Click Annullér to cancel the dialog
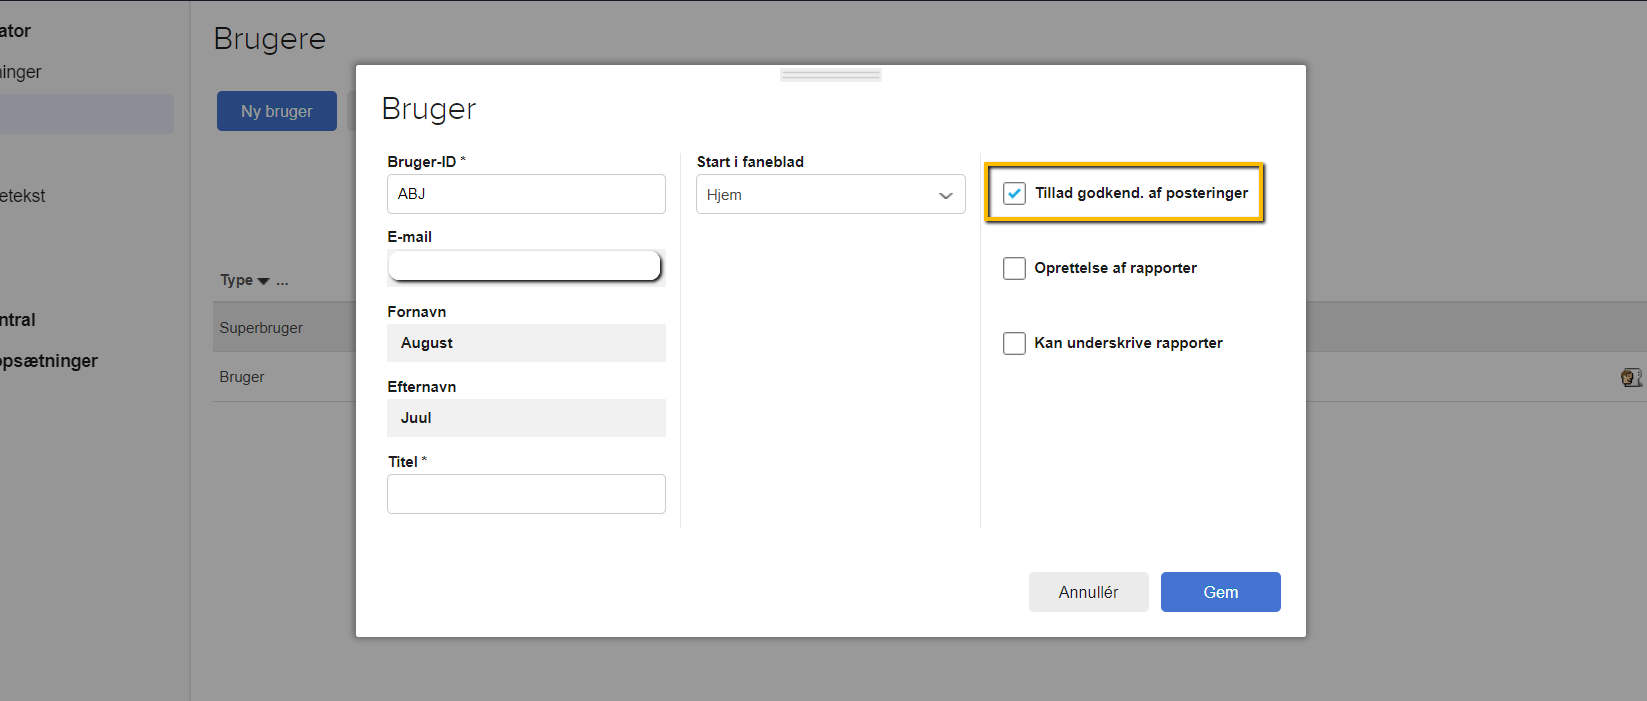The width and height of the screenshot is (1647, 701). coord(1088,592)
